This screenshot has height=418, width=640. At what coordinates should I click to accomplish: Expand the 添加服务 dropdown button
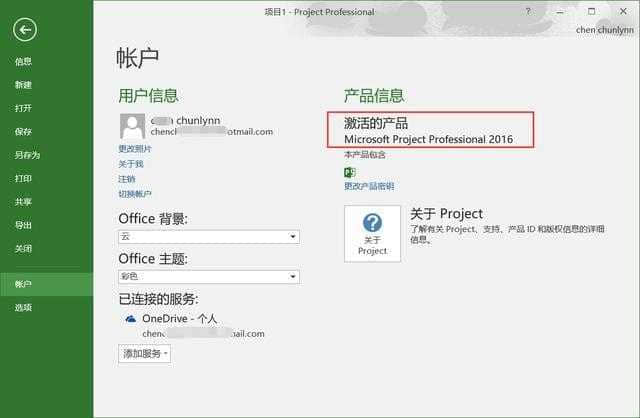pyautogui.click(x=144, y=354)
